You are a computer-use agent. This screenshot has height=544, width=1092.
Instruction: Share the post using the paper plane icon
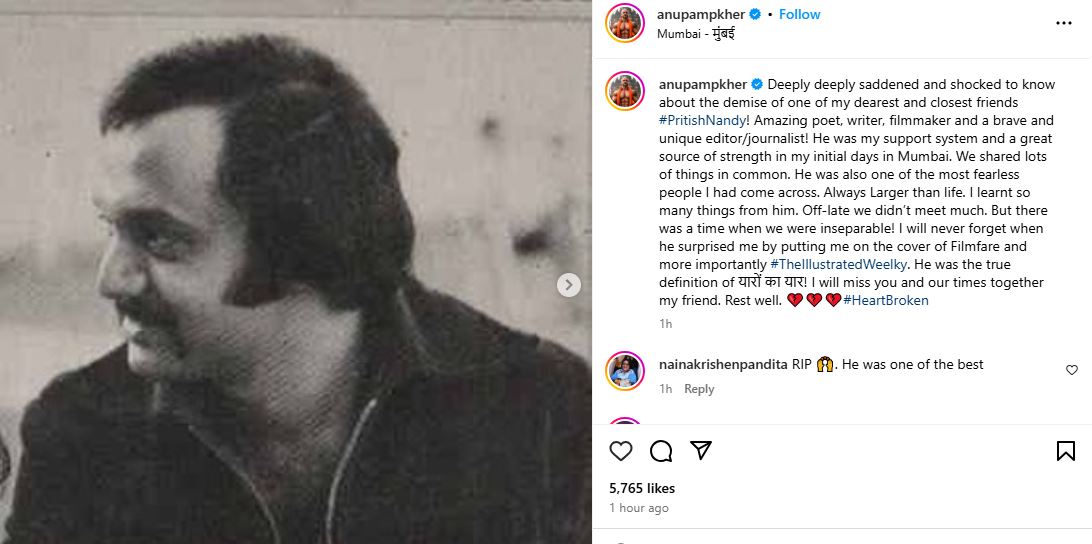(701, 451)
